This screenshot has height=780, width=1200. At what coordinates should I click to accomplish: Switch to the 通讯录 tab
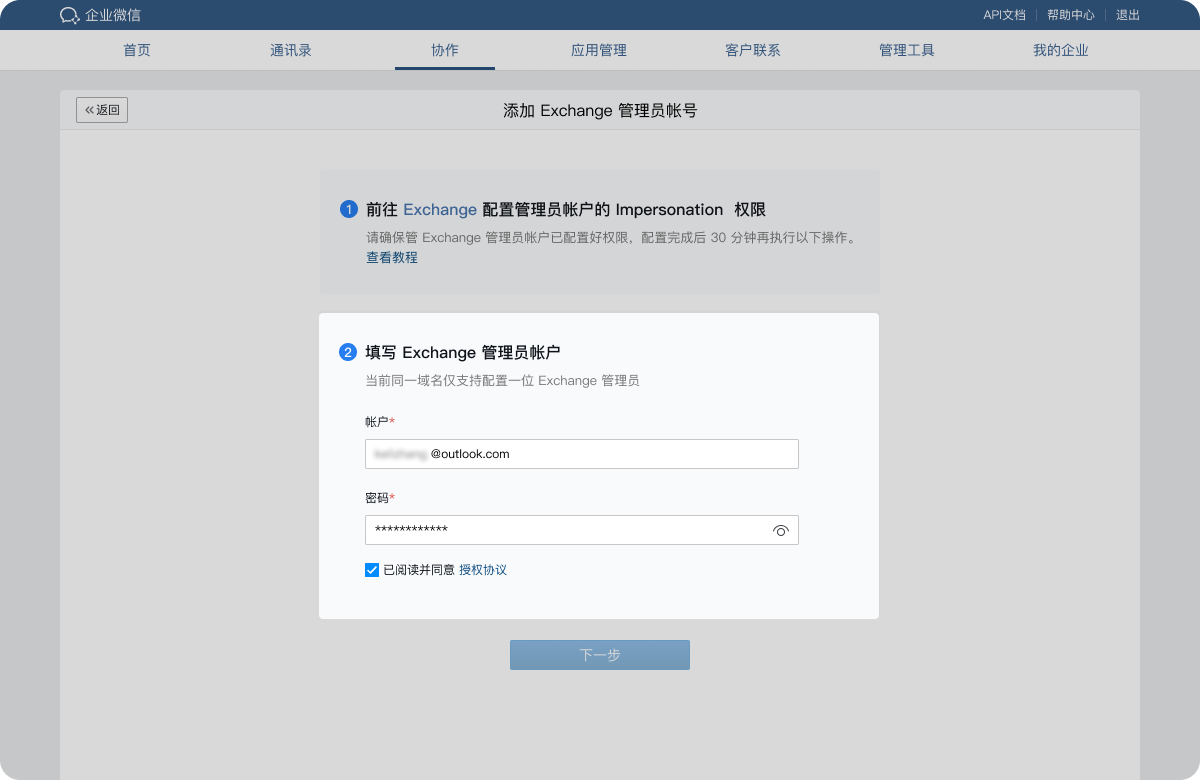(291, 50)
